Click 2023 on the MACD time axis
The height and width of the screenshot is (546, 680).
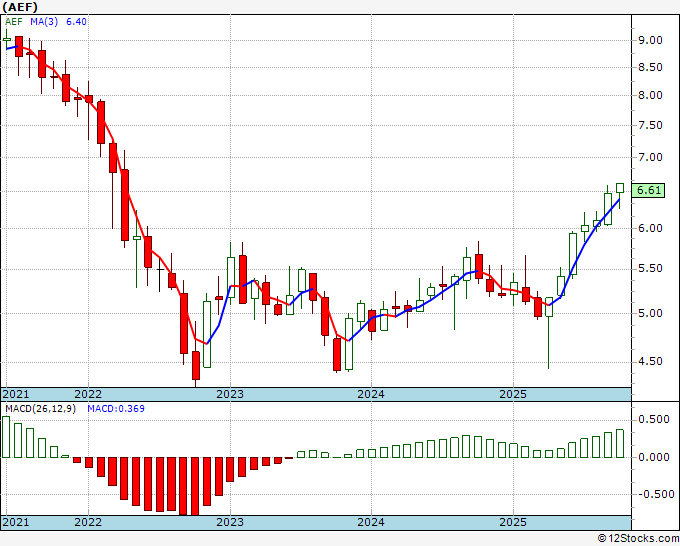[x=230, y=522]
